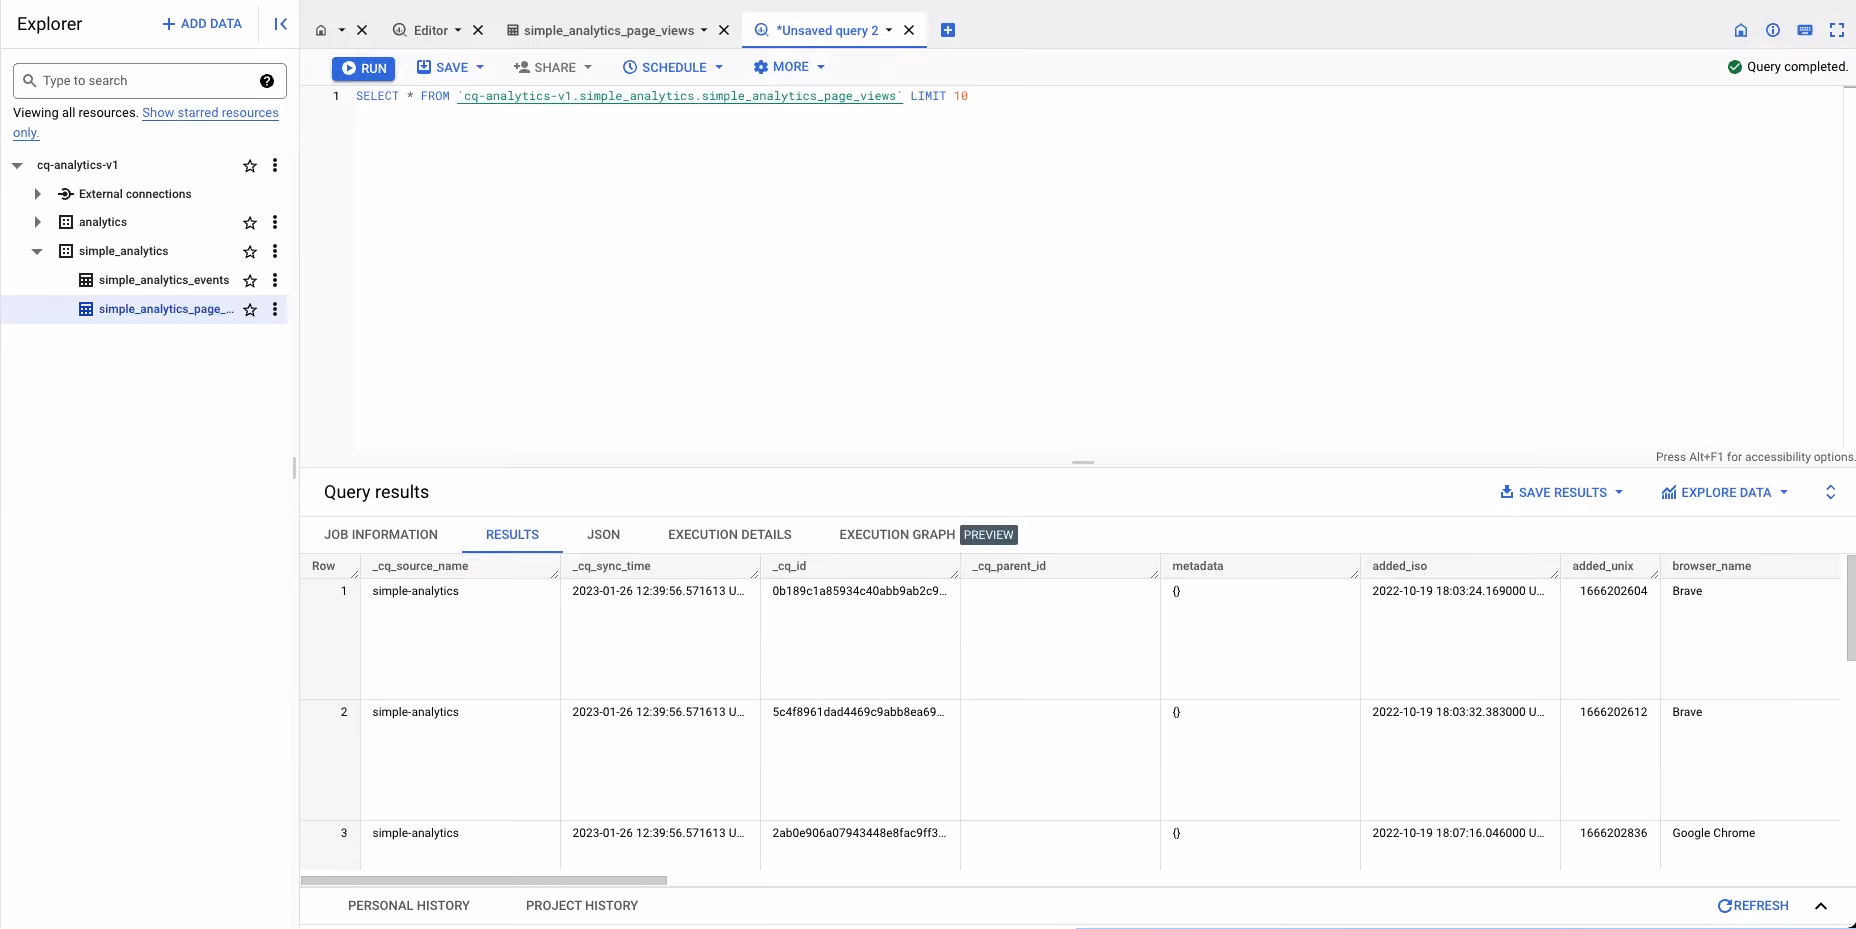Star the simple_analytics_events table
The image size is (1856, 929).
250,281
